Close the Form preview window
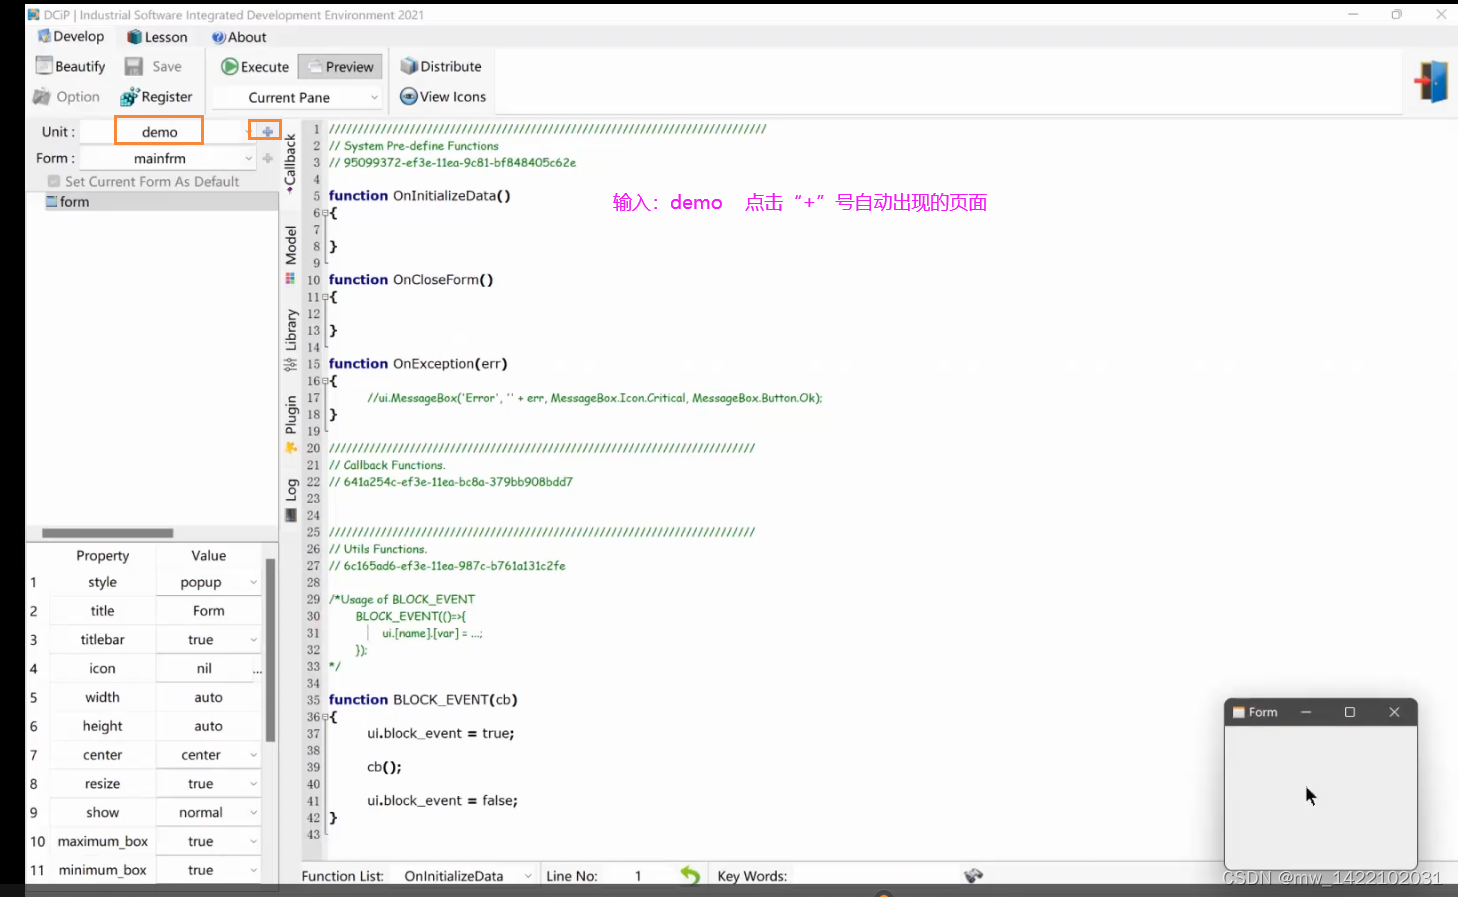The width and height of the screenshot is (1458, 897). click(x=1394, y=712)
